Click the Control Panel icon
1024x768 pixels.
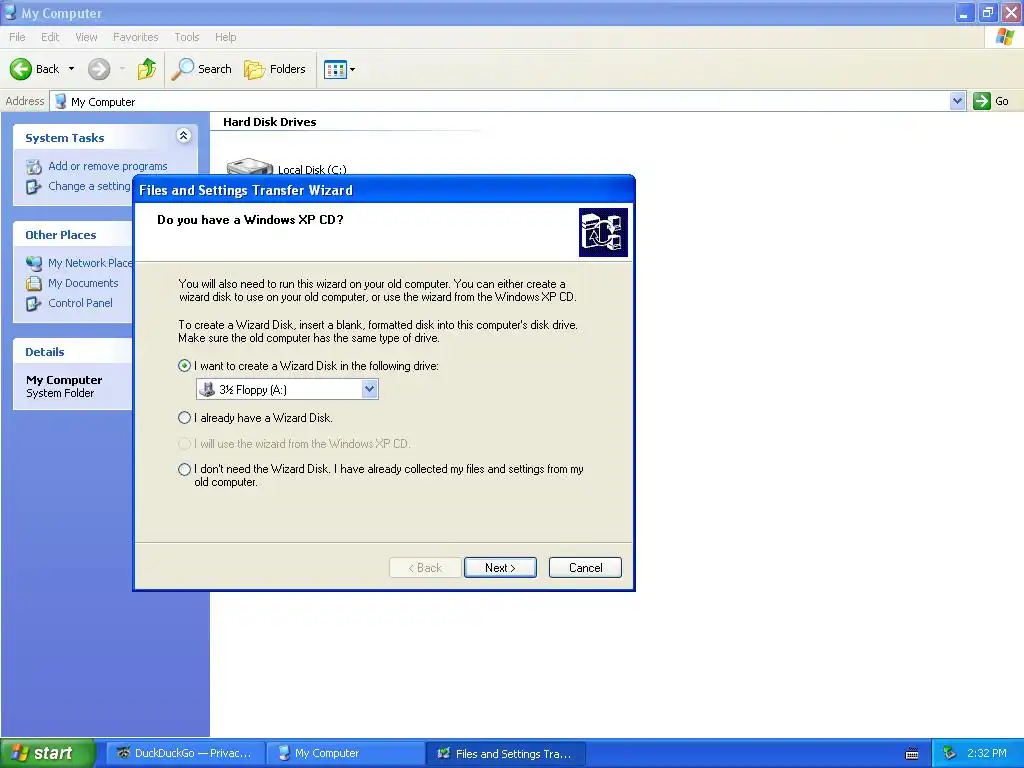(x=34, y=304)
